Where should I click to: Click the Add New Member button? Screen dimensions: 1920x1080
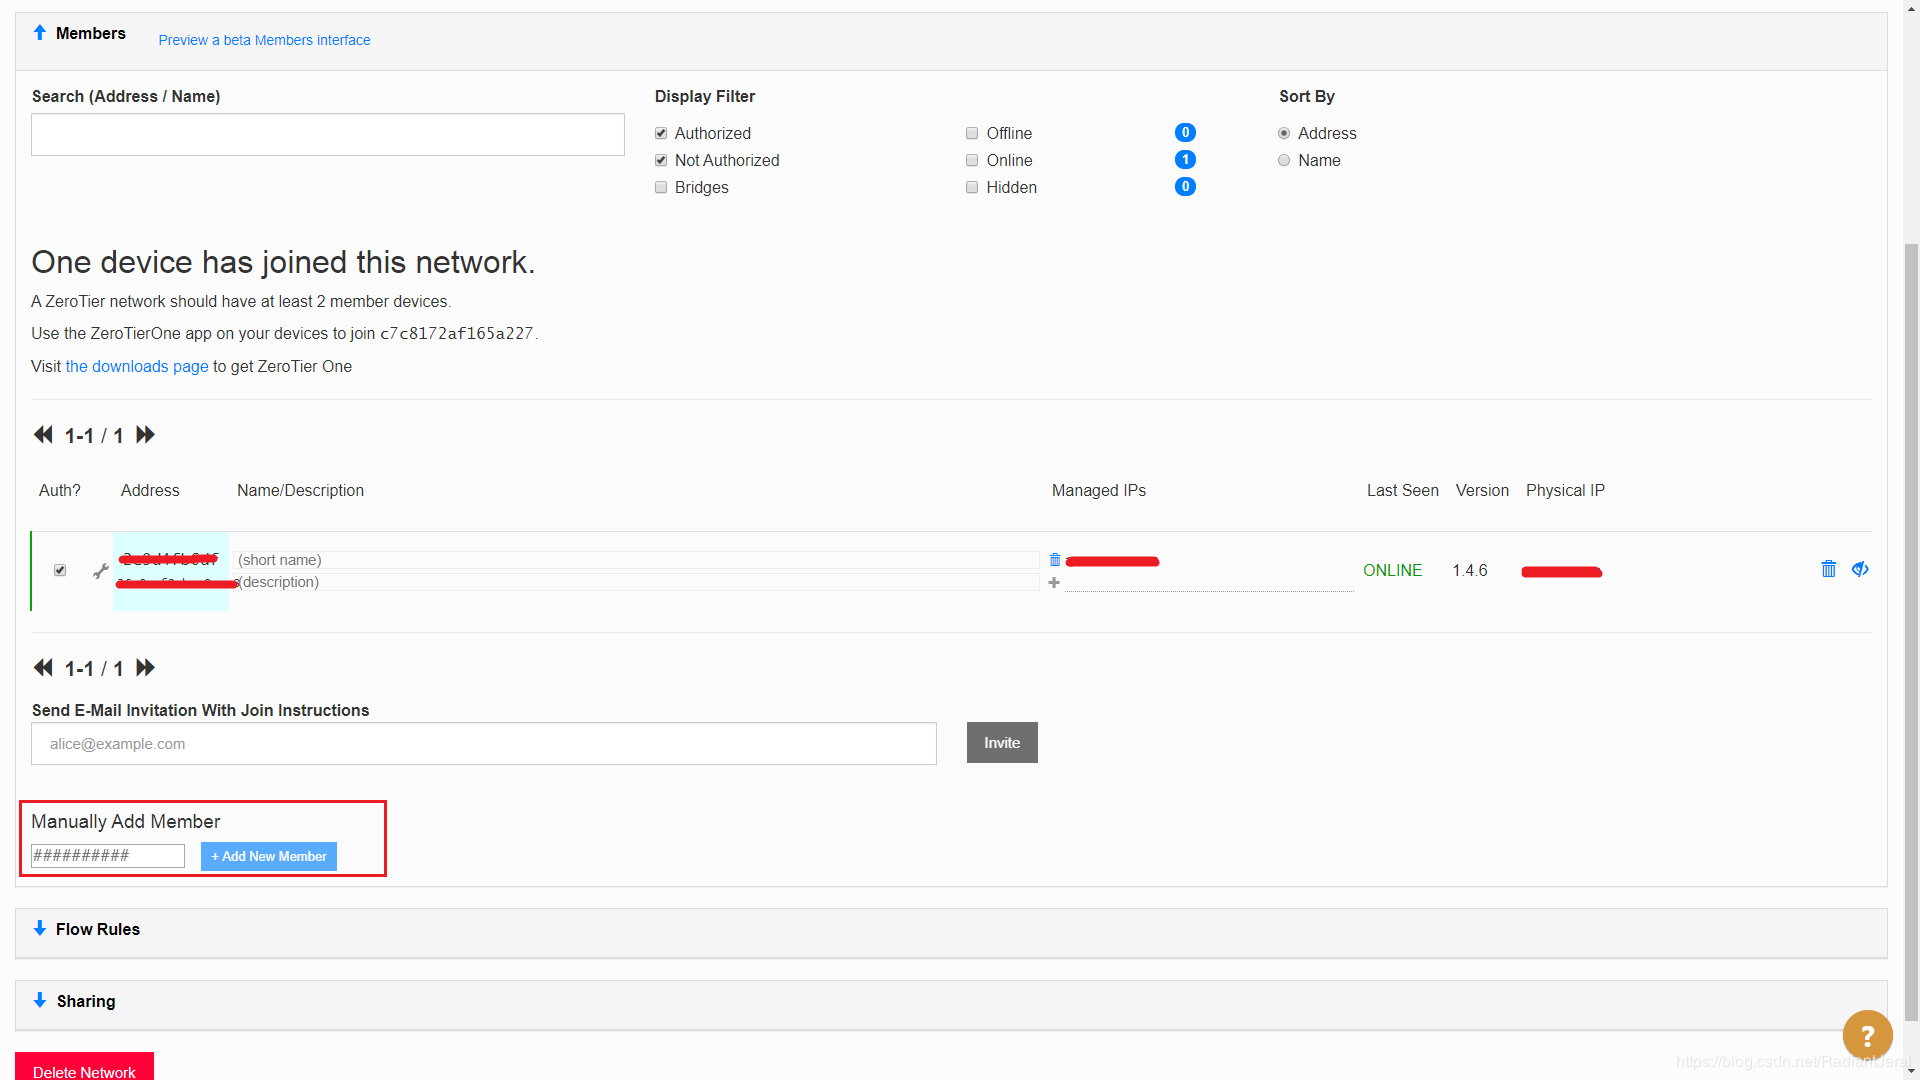[268, 856]
